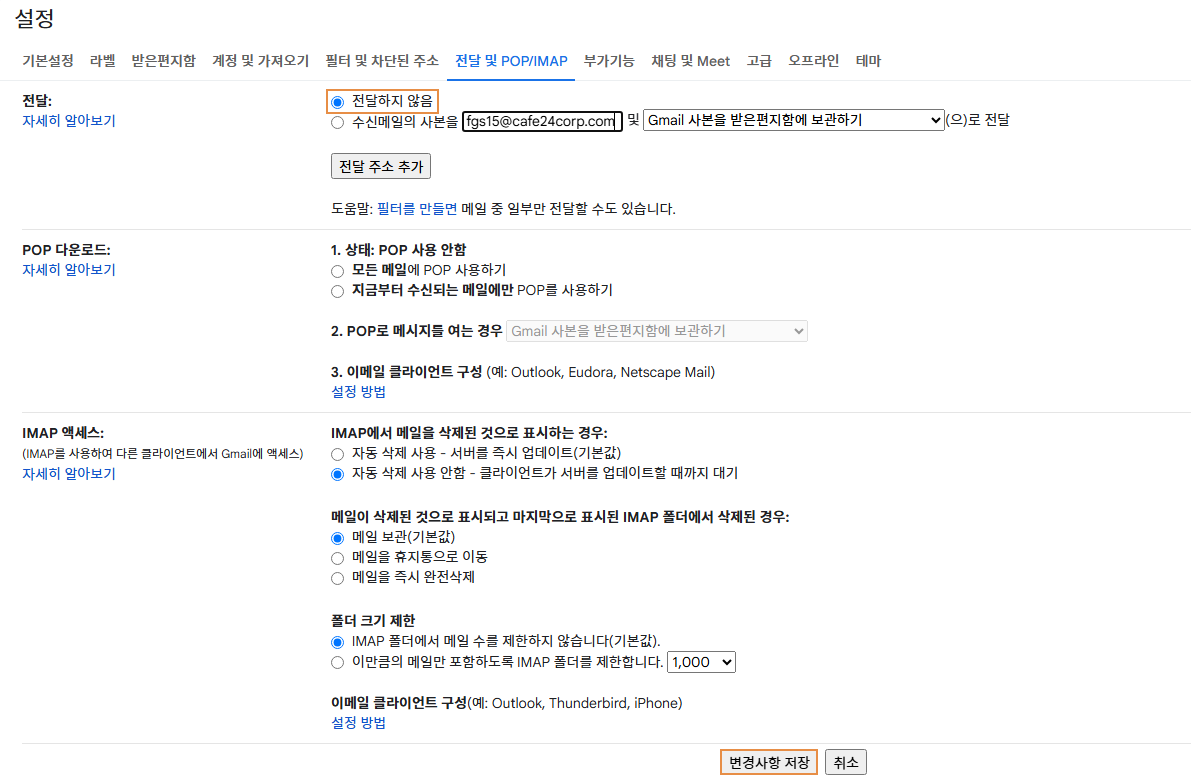1191x784 pixels.
Task: Expand the forwarding "Gmail 사본을 받은편지함에 보관하기" dropdown
Action: (793, 120)
